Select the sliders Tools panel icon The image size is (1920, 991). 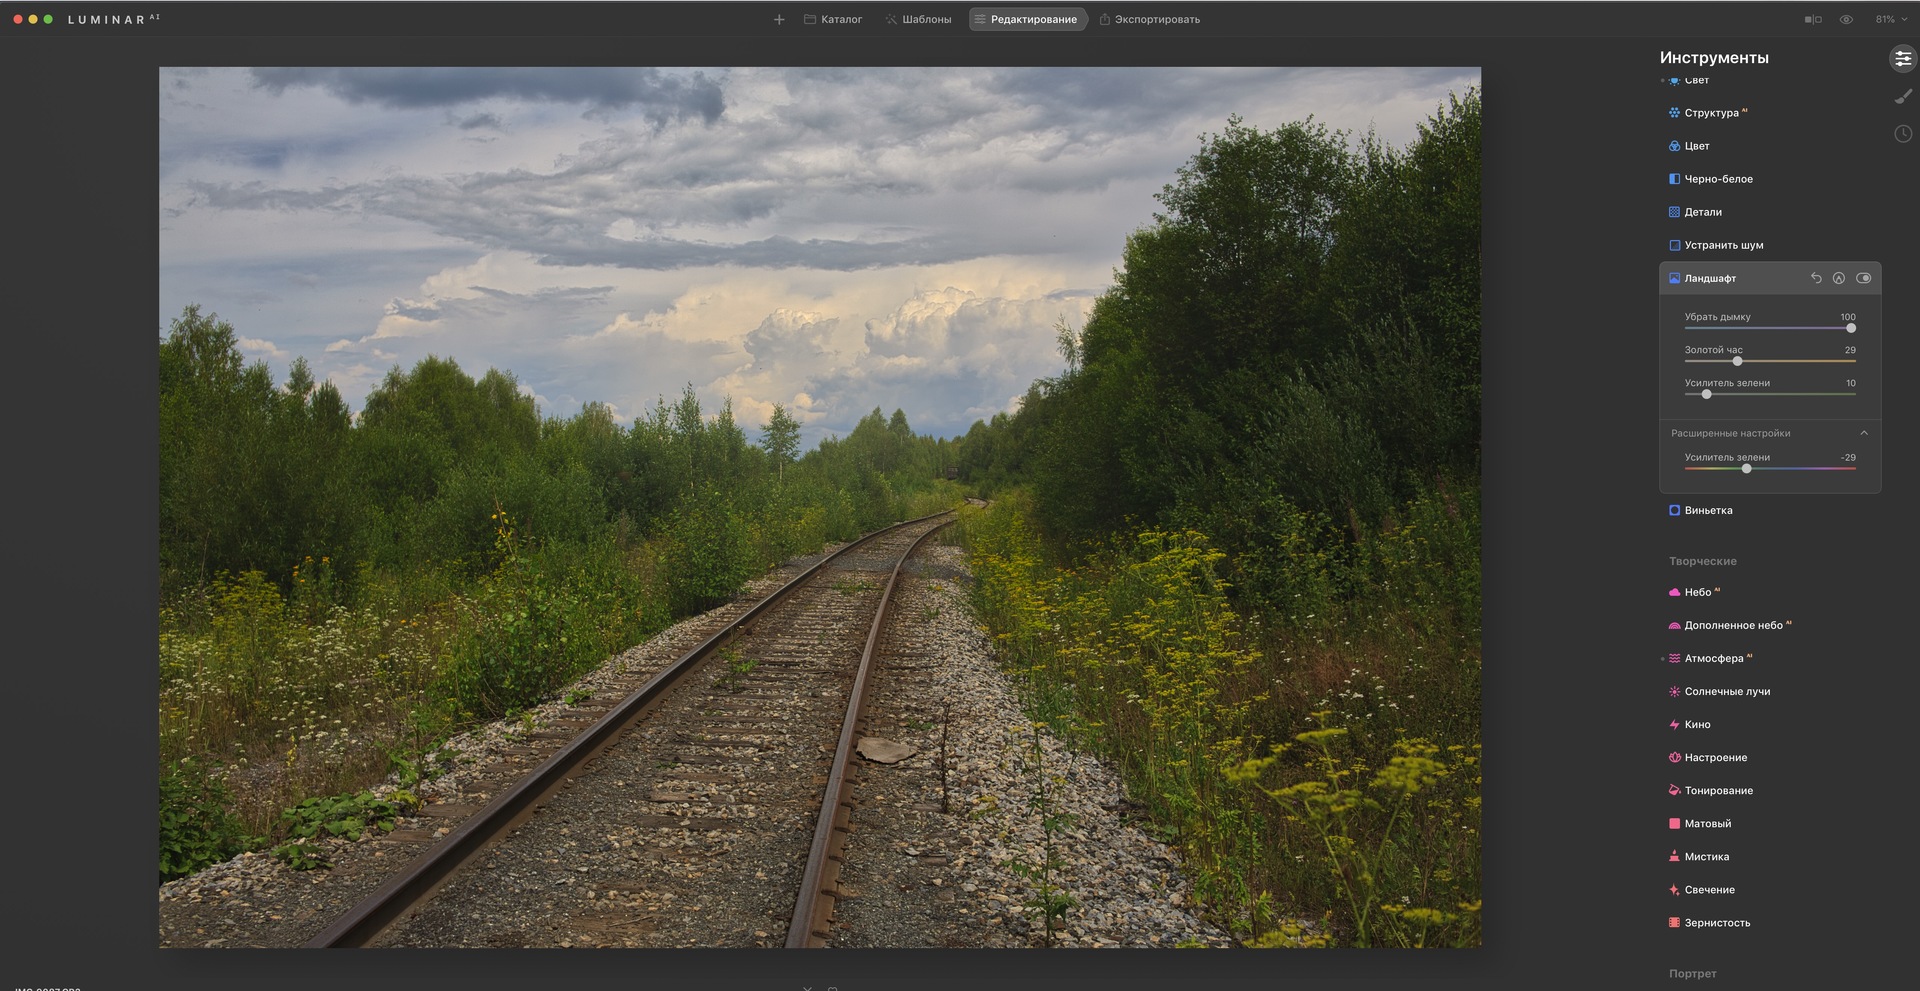click(1902, 59)
